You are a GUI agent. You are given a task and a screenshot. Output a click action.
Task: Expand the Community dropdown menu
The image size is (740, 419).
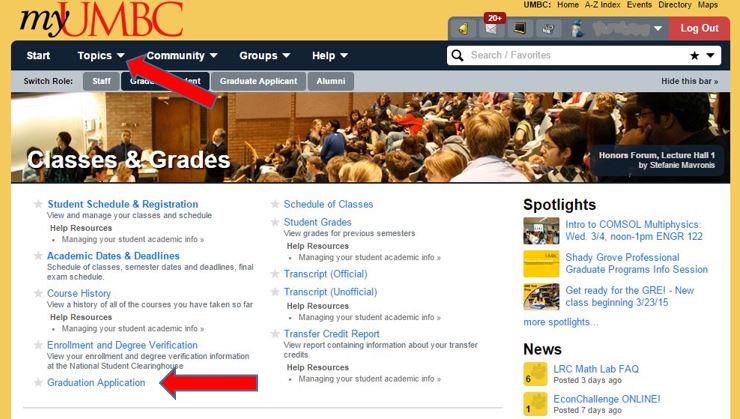(182, 56)
